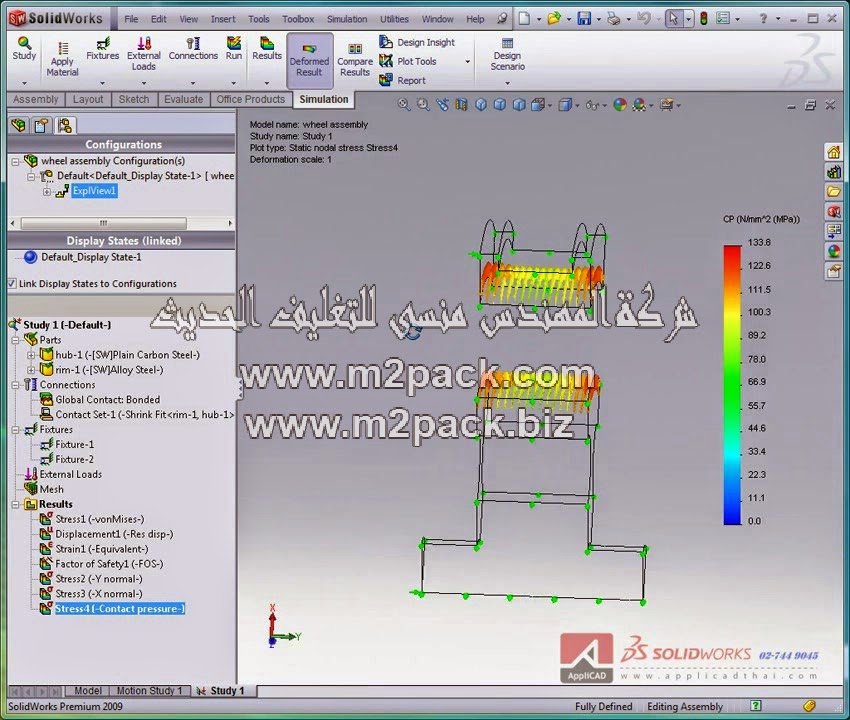This screenshot has width=850, height=720.
Task: Switch to the Assembly tab
Action: (x=36, y=99)
